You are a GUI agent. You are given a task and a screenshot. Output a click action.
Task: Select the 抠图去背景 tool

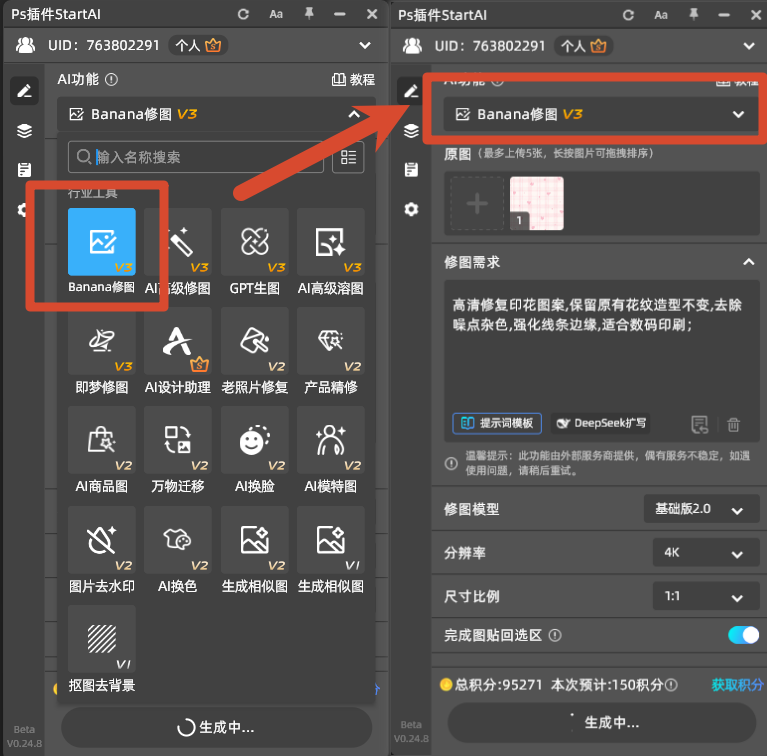(102, 639)
